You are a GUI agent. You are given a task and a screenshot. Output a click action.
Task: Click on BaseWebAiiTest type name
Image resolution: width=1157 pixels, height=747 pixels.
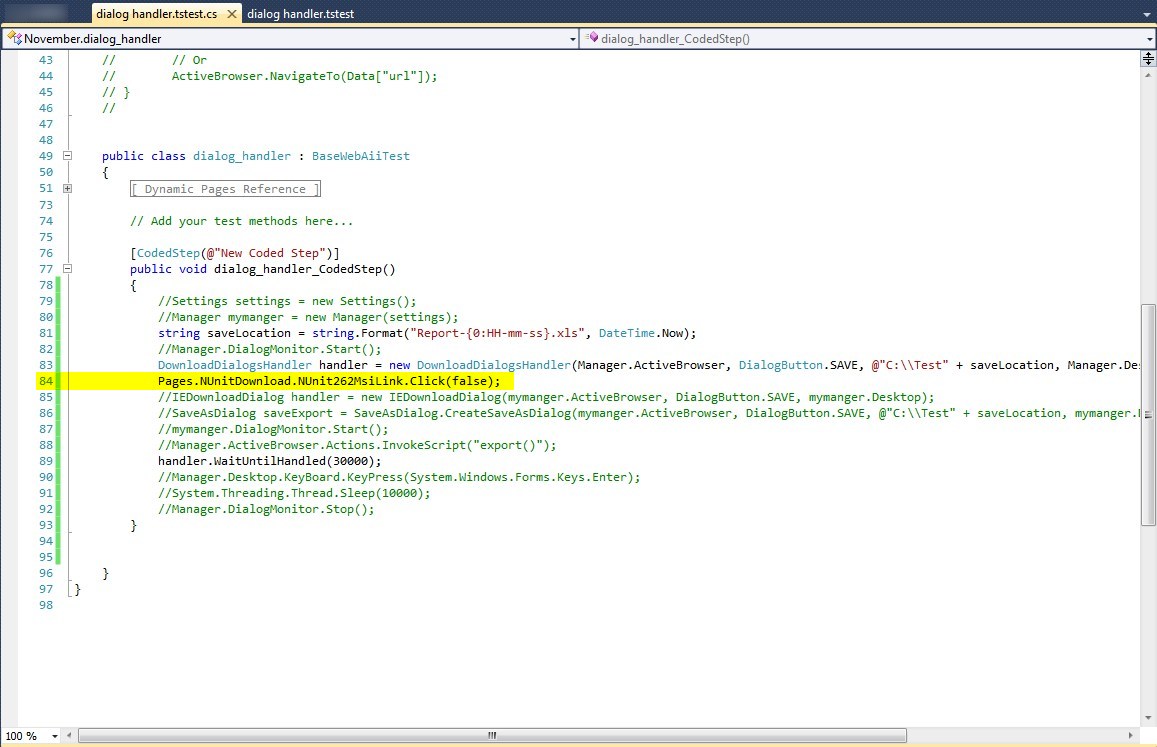[361, 156]
